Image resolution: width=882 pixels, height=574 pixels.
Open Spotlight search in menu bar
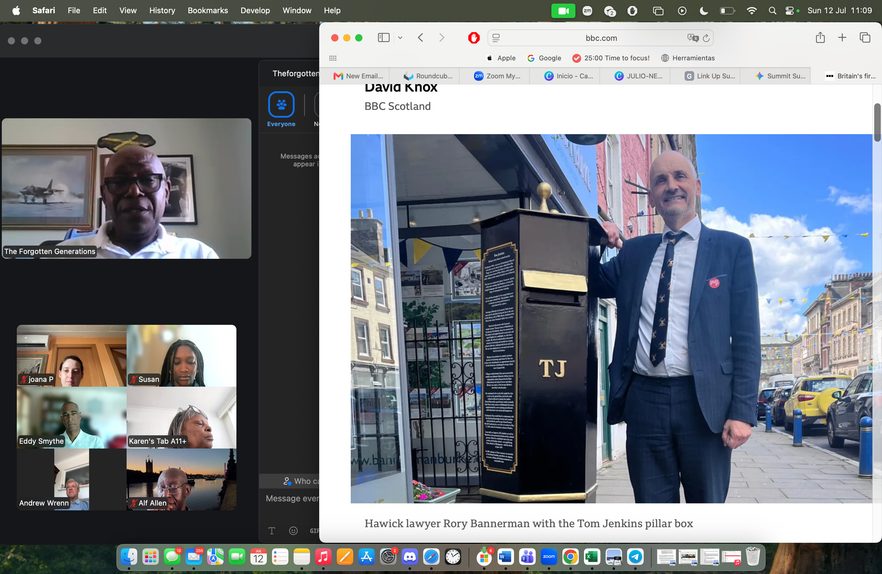tap(772, 10)
